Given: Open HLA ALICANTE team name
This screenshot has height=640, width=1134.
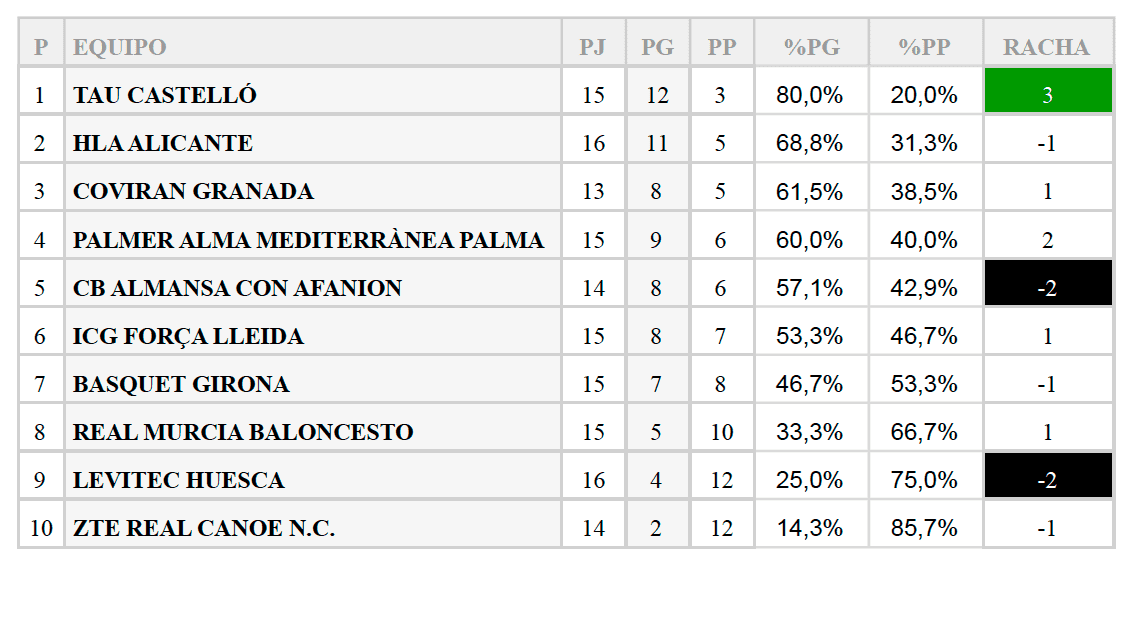Looking at the screenshot, I should click(x=163, y=143).
